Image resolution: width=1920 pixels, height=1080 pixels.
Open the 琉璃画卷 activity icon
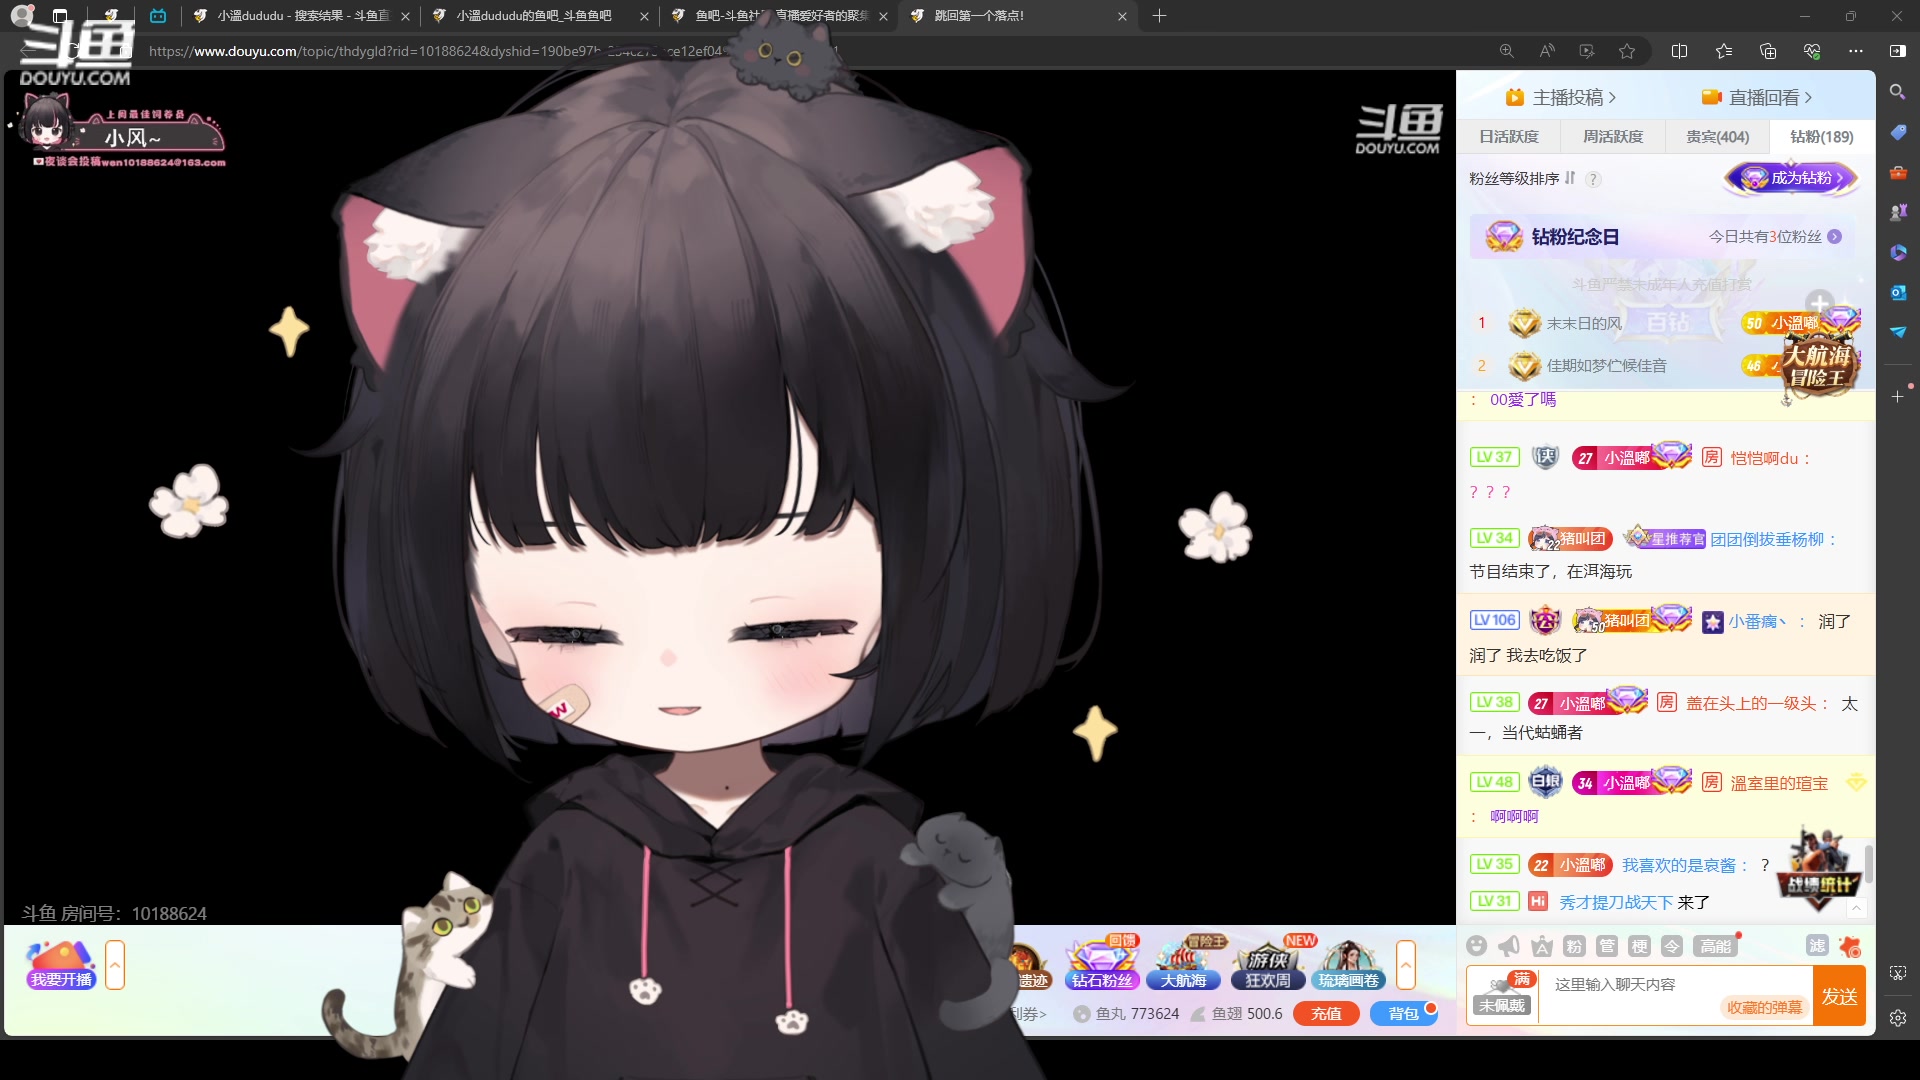pyautogui.click(x=1349, y=964)
